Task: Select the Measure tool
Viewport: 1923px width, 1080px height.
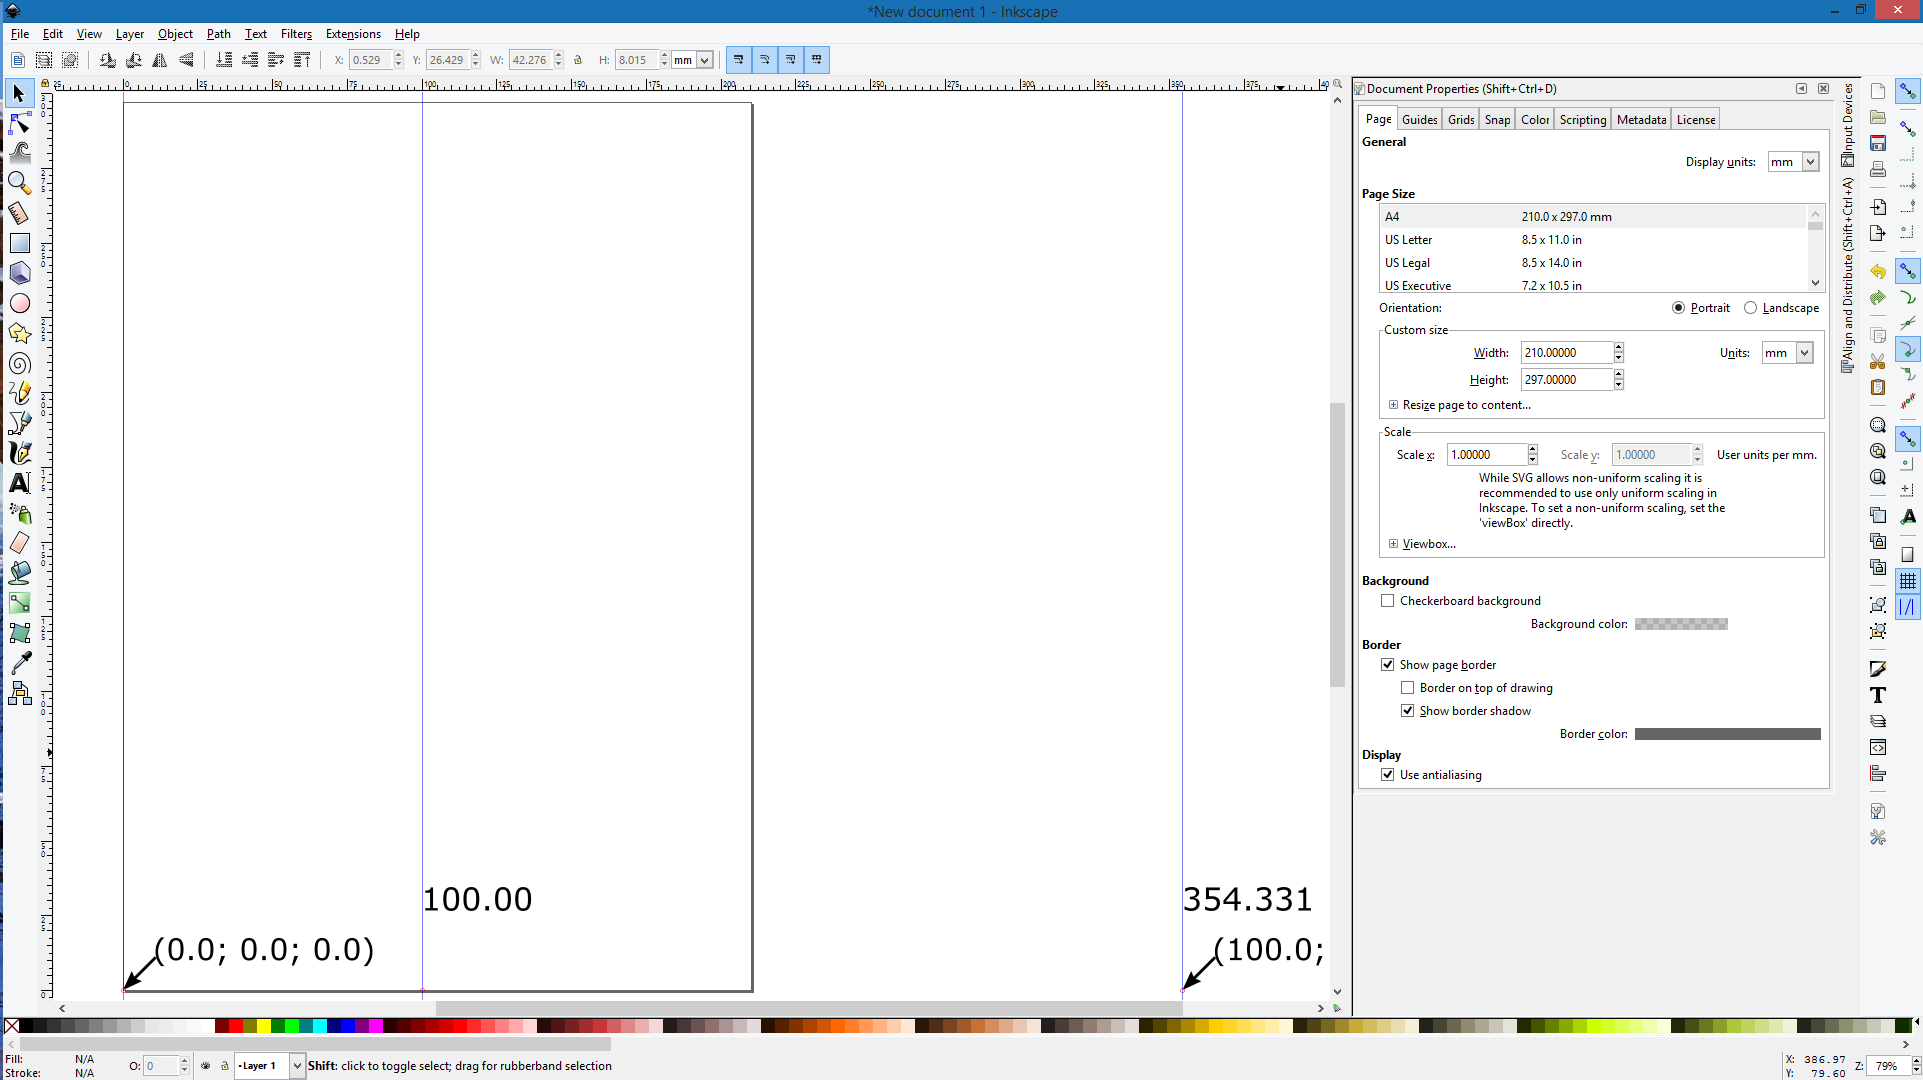Action: point(19,213)
